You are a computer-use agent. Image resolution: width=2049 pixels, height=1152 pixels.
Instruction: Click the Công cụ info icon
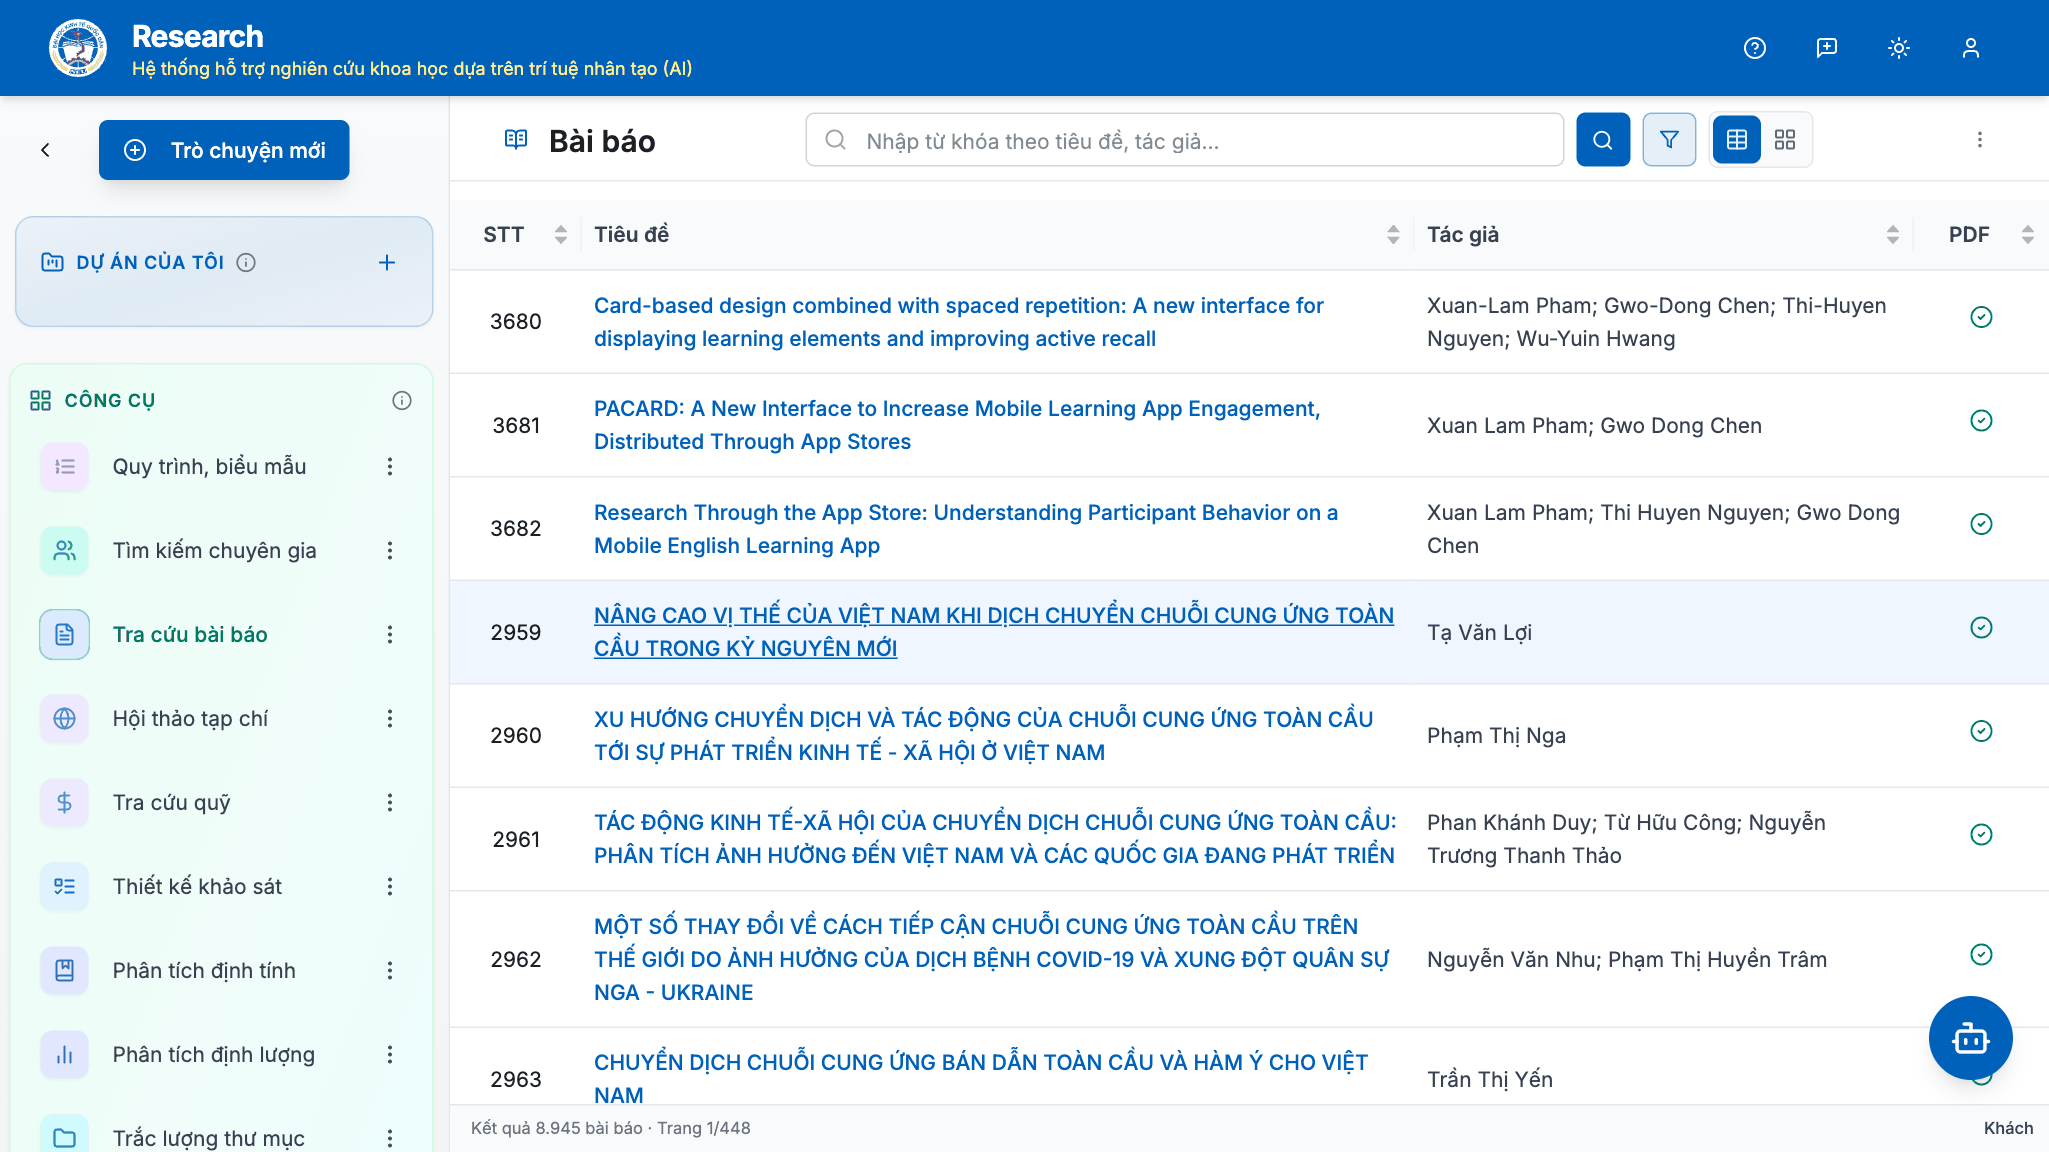pos(402,401)
